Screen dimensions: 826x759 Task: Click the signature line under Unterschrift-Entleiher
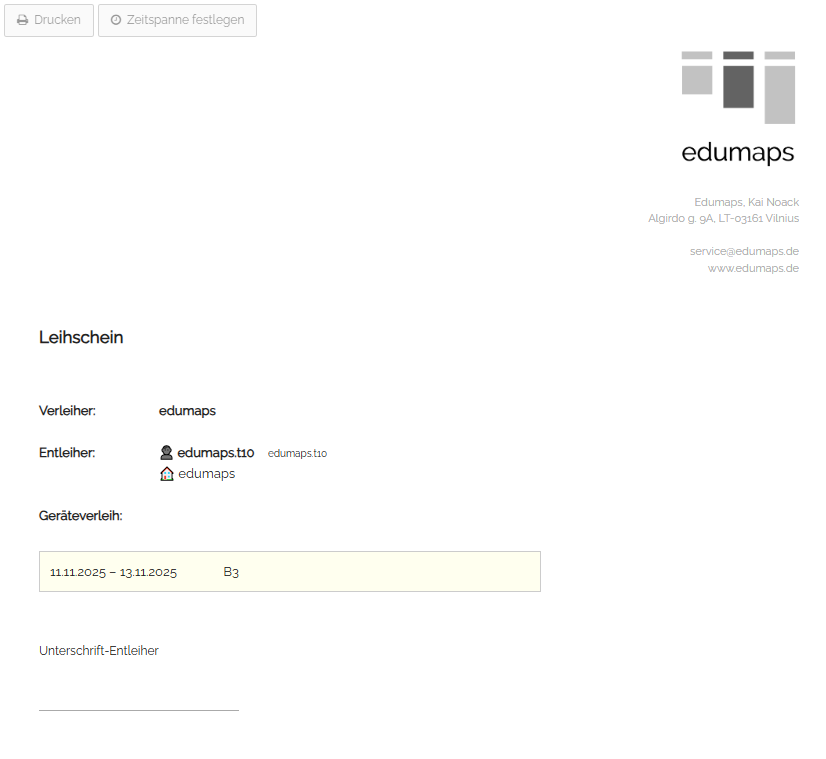tap(139, 710)
